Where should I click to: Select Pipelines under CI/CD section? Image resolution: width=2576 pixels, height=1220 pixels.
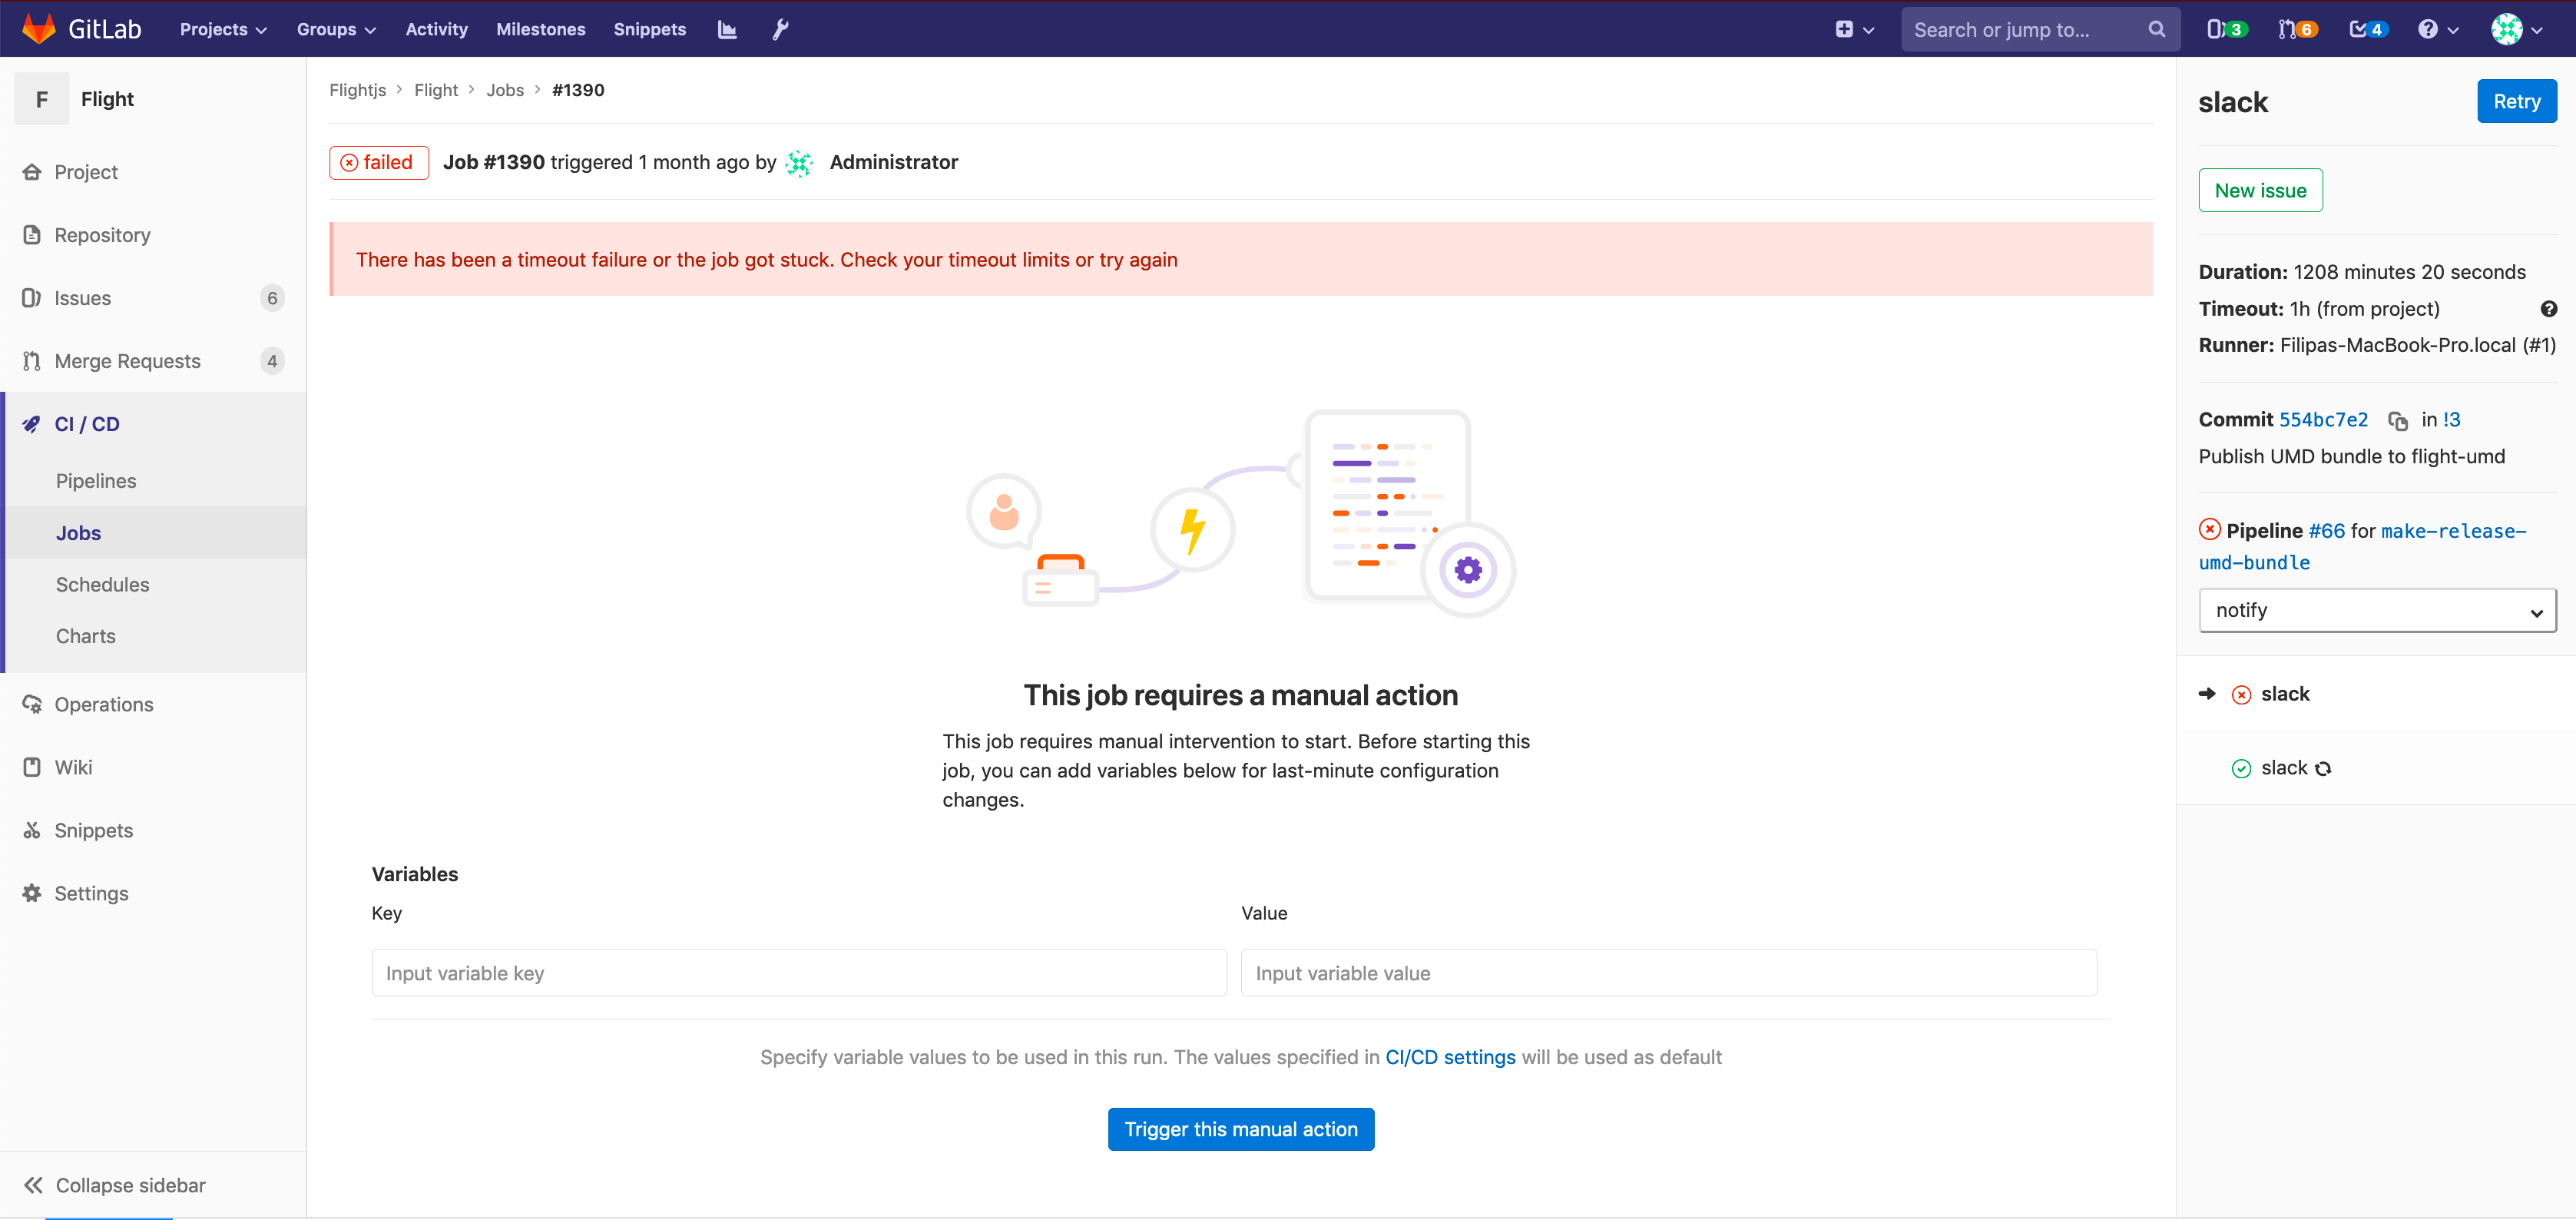click(x=95, y=480)
